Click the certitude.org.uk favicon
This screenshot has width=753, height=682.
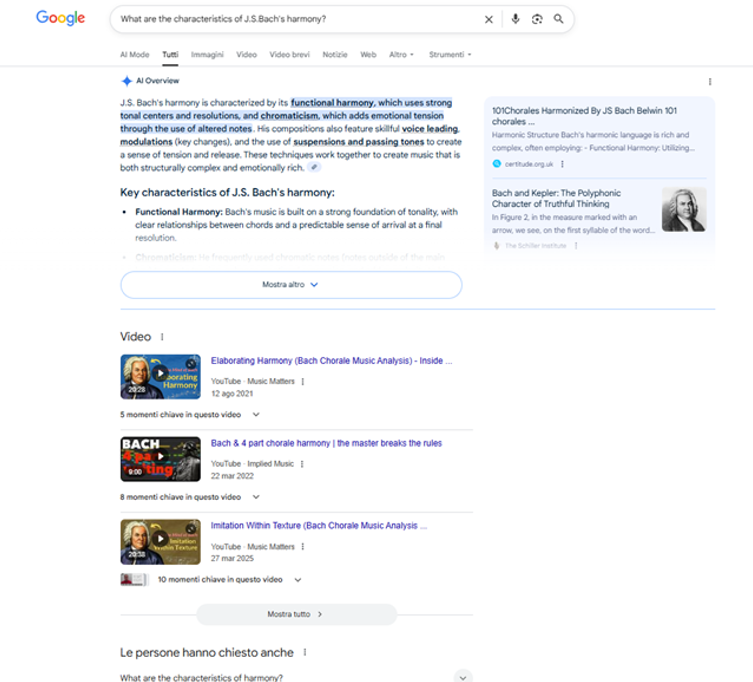tap(497, 164)
